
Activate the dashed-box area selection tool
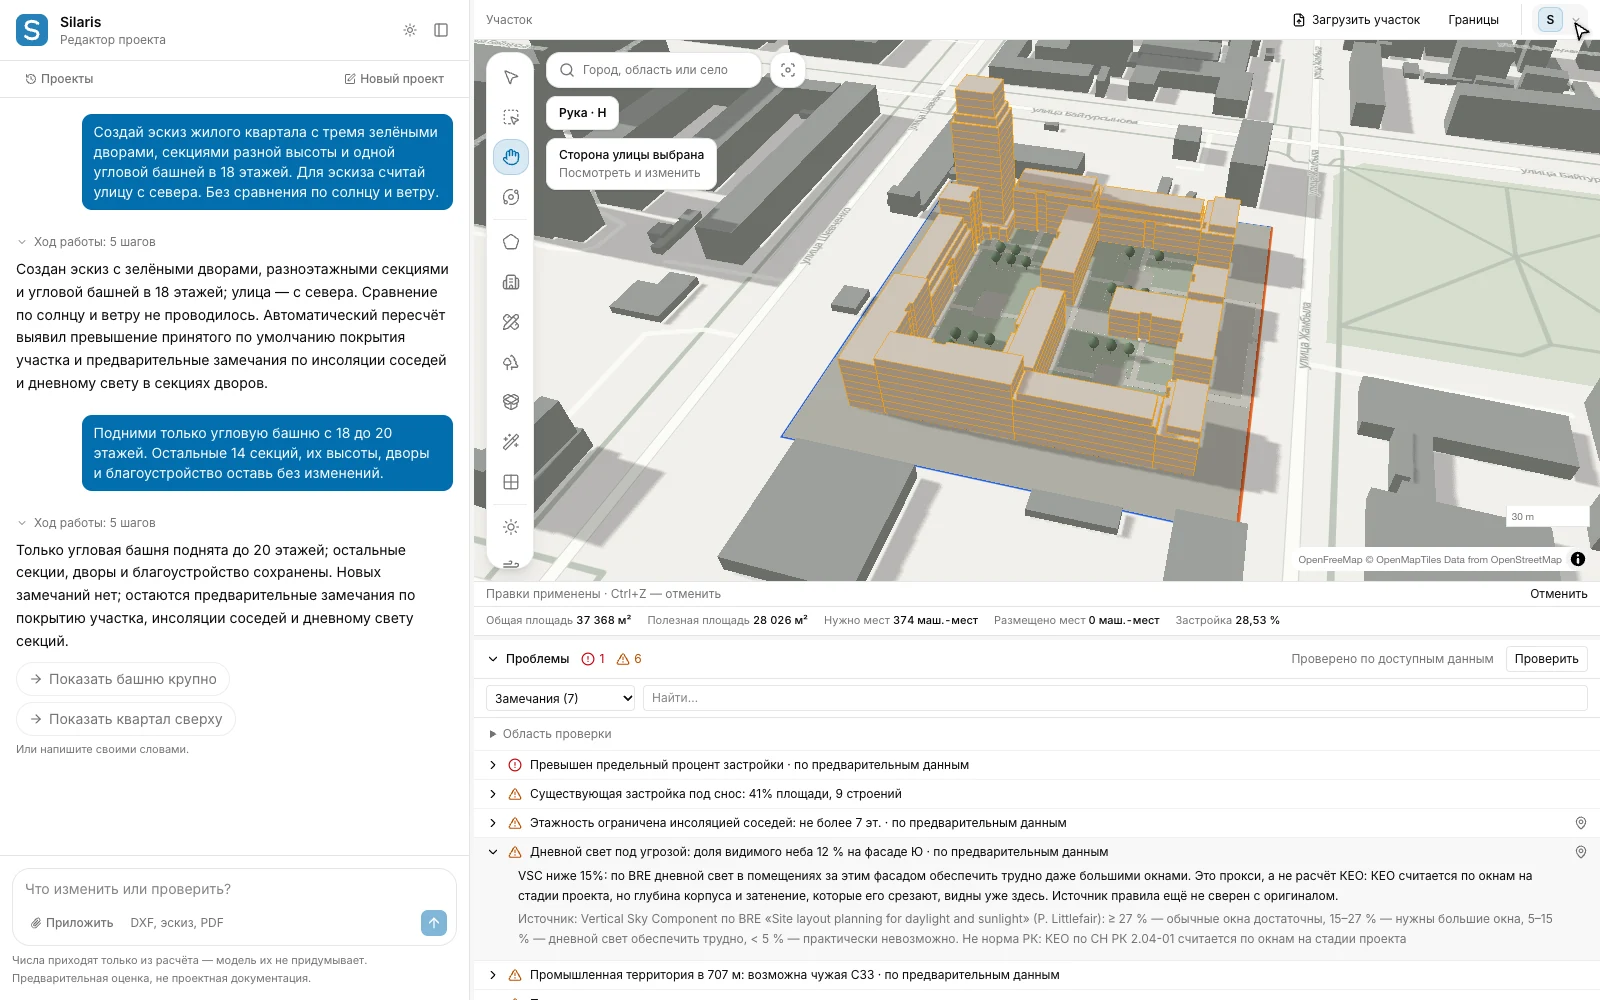tap(511, 117)
